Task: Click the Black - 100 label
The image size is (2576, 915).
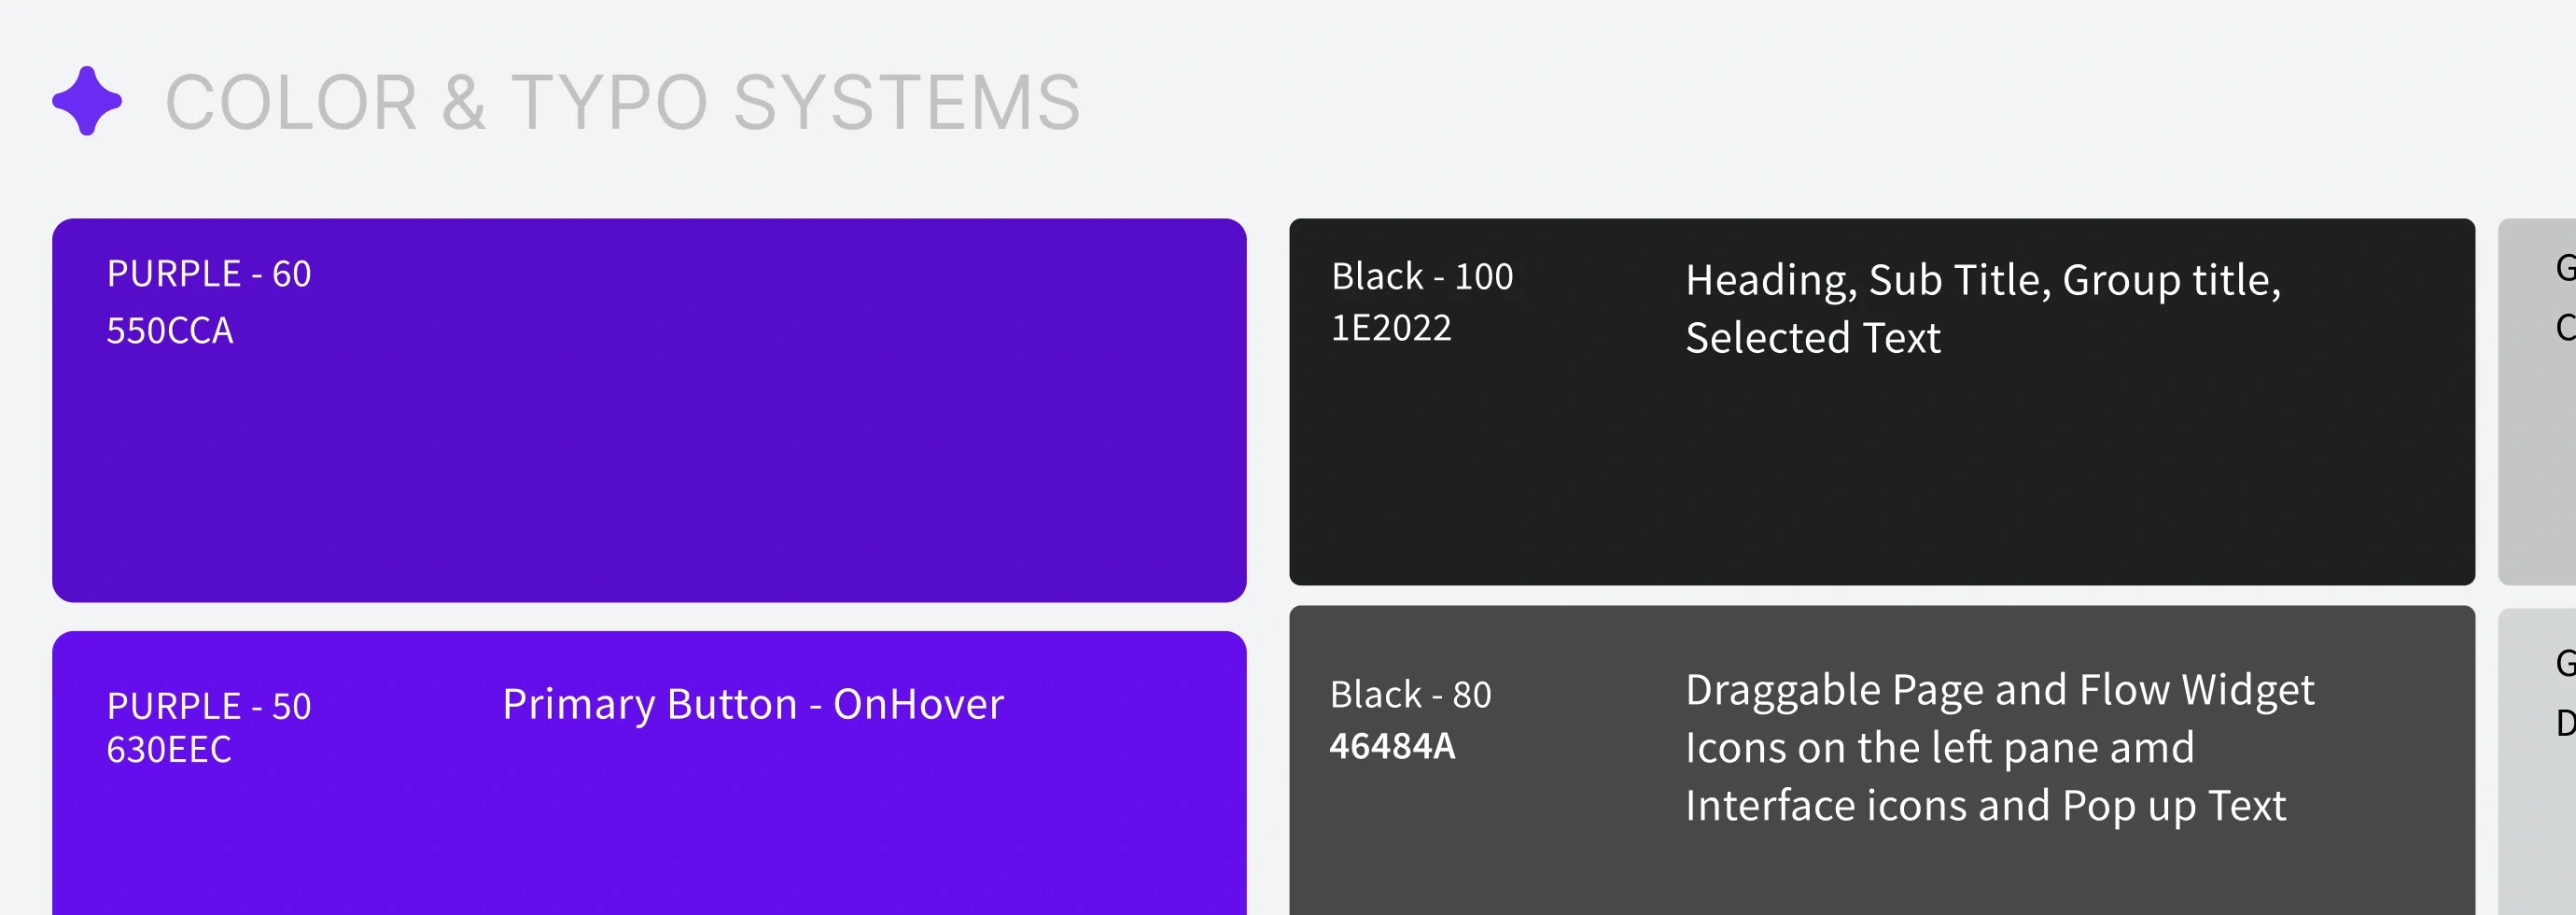Action: (x=1422, y=276)
